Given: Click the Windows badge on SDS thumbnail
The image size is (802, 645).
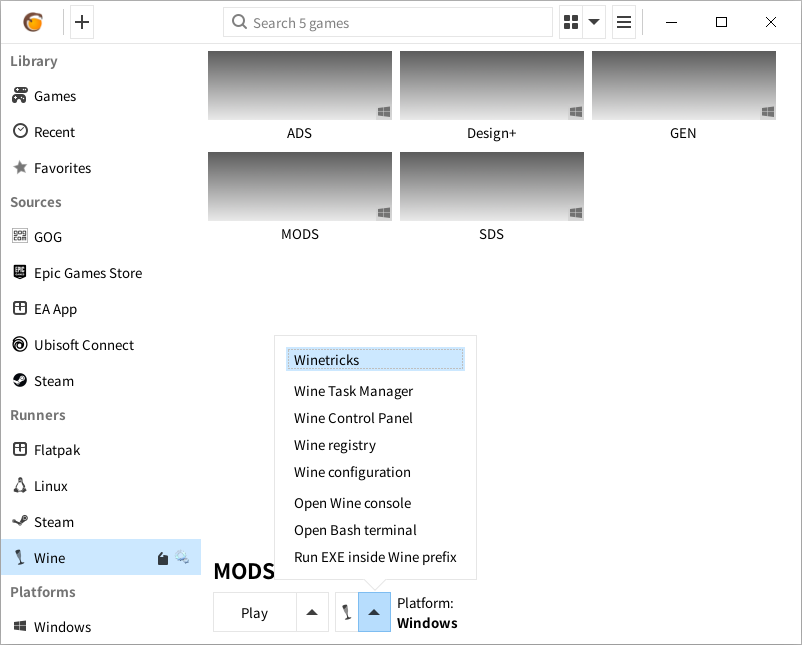Looking at the screenshot, I should pyautogui.click(x=576, y=213).
